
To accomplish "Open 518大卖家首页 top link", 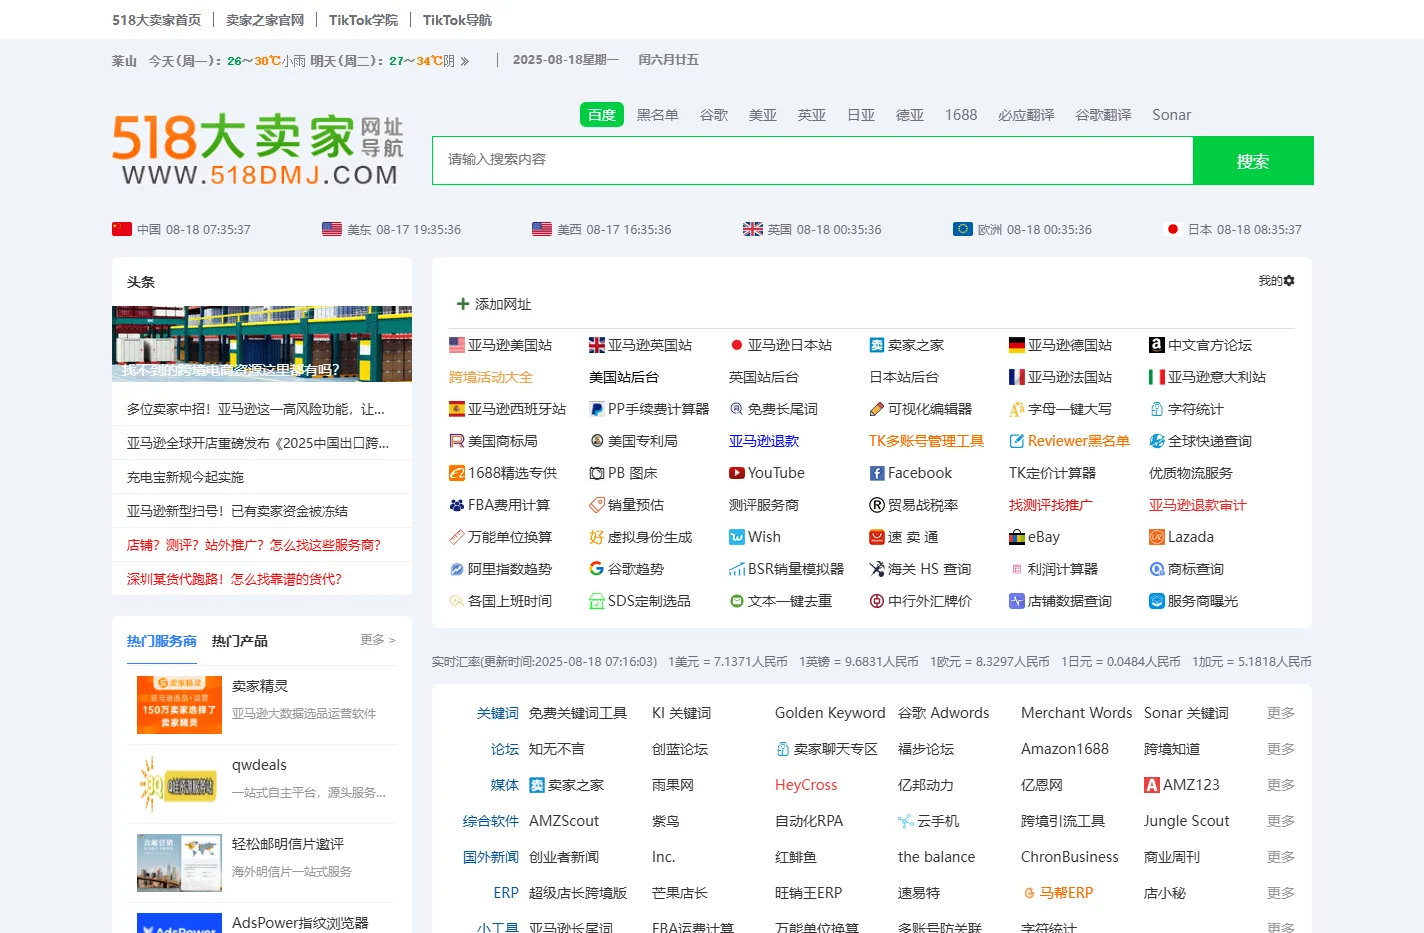I will (157, 20).
